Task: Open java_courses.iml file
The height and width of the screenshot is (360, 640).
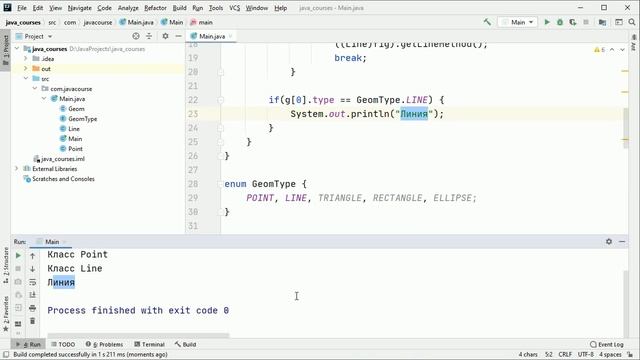Action: click(59, 159)
